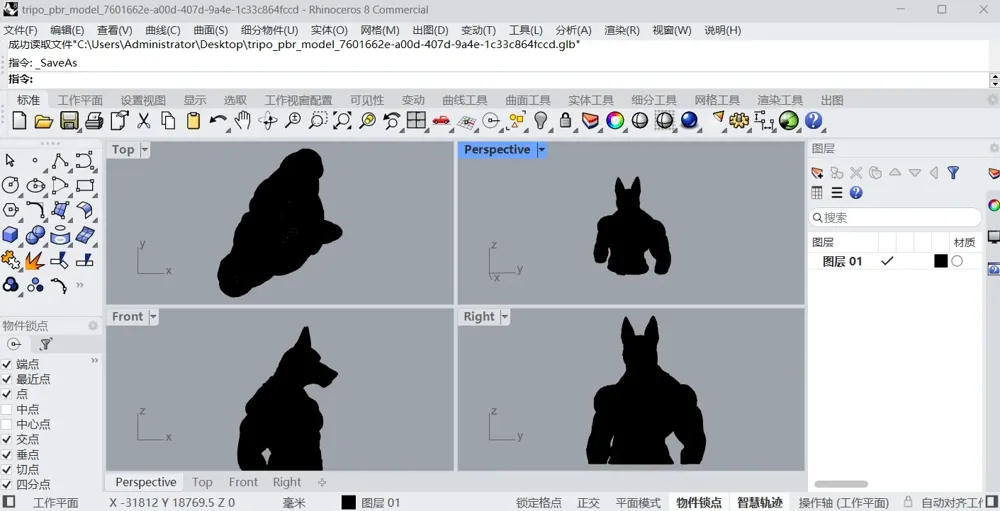Viewport: 1000px width, 511px height.
Task: Click the blue render sphere icon
Action: [689, 120]
